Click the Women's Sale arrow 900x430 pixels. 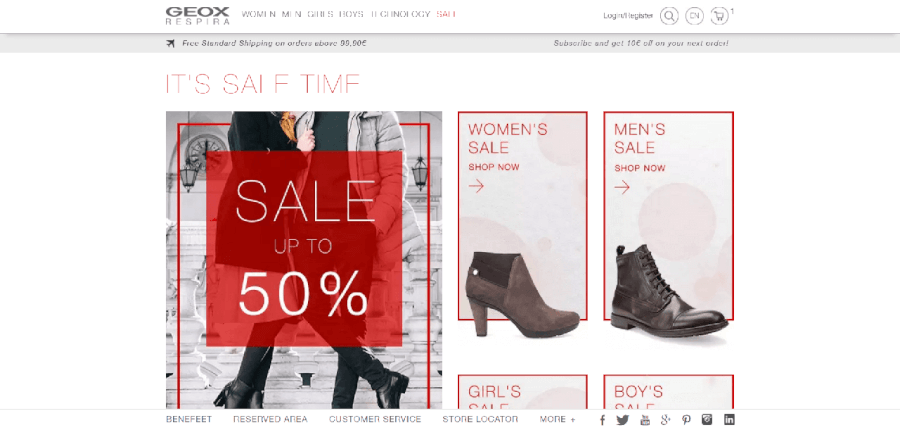476,185
